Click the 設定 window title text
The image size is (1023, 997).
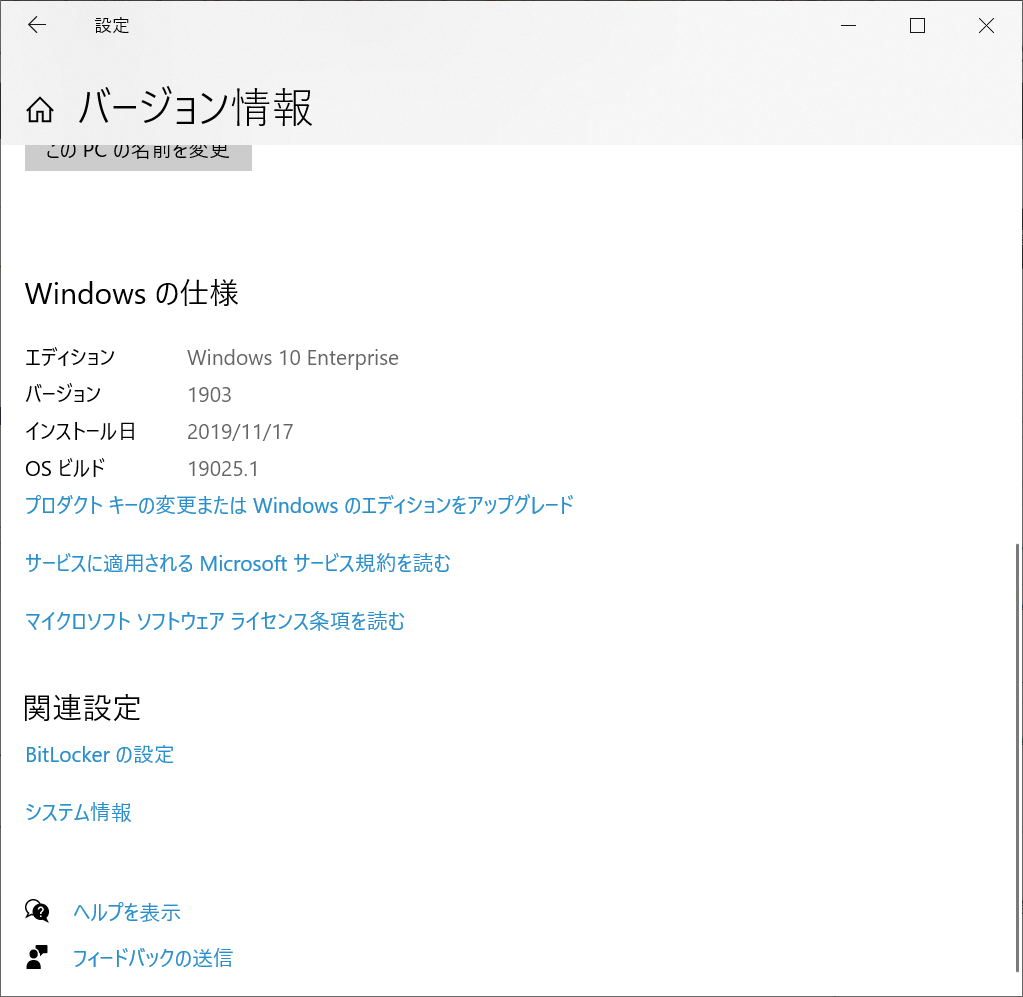tap(112, 25)
